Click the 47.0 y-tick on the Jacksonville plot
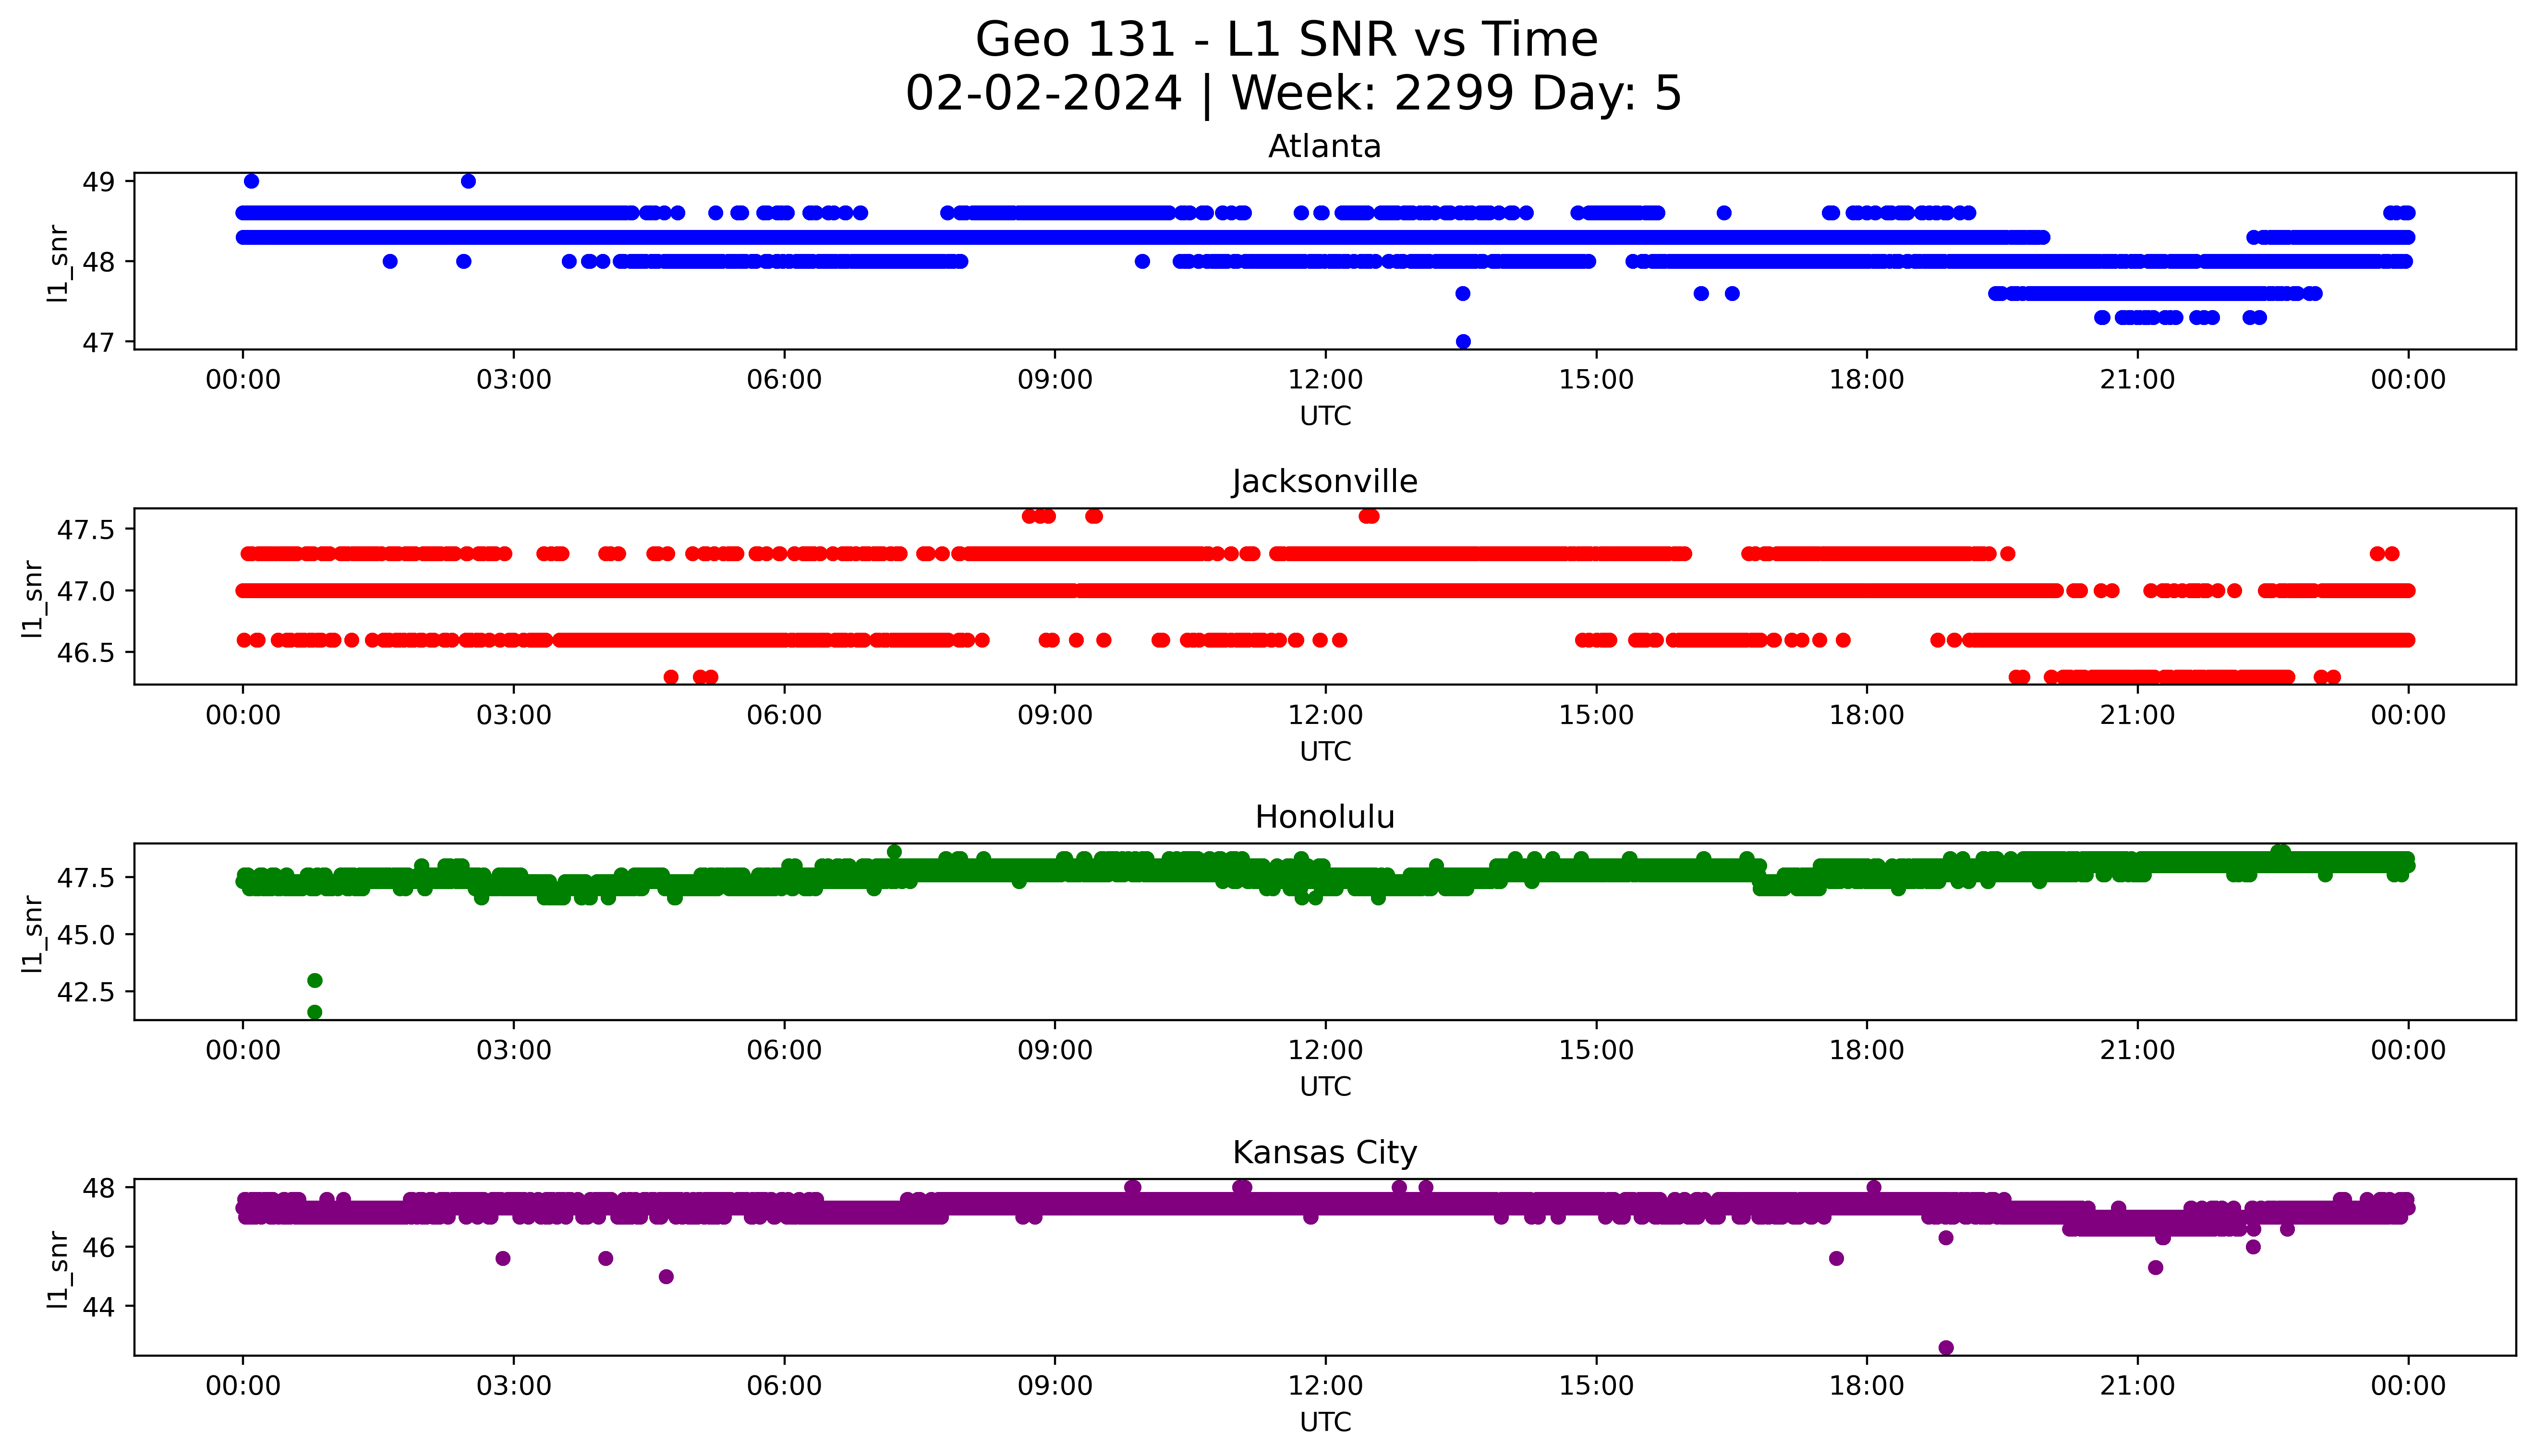The width and height of the screenshot is (2535, 1456). click(x=87, y=591)
